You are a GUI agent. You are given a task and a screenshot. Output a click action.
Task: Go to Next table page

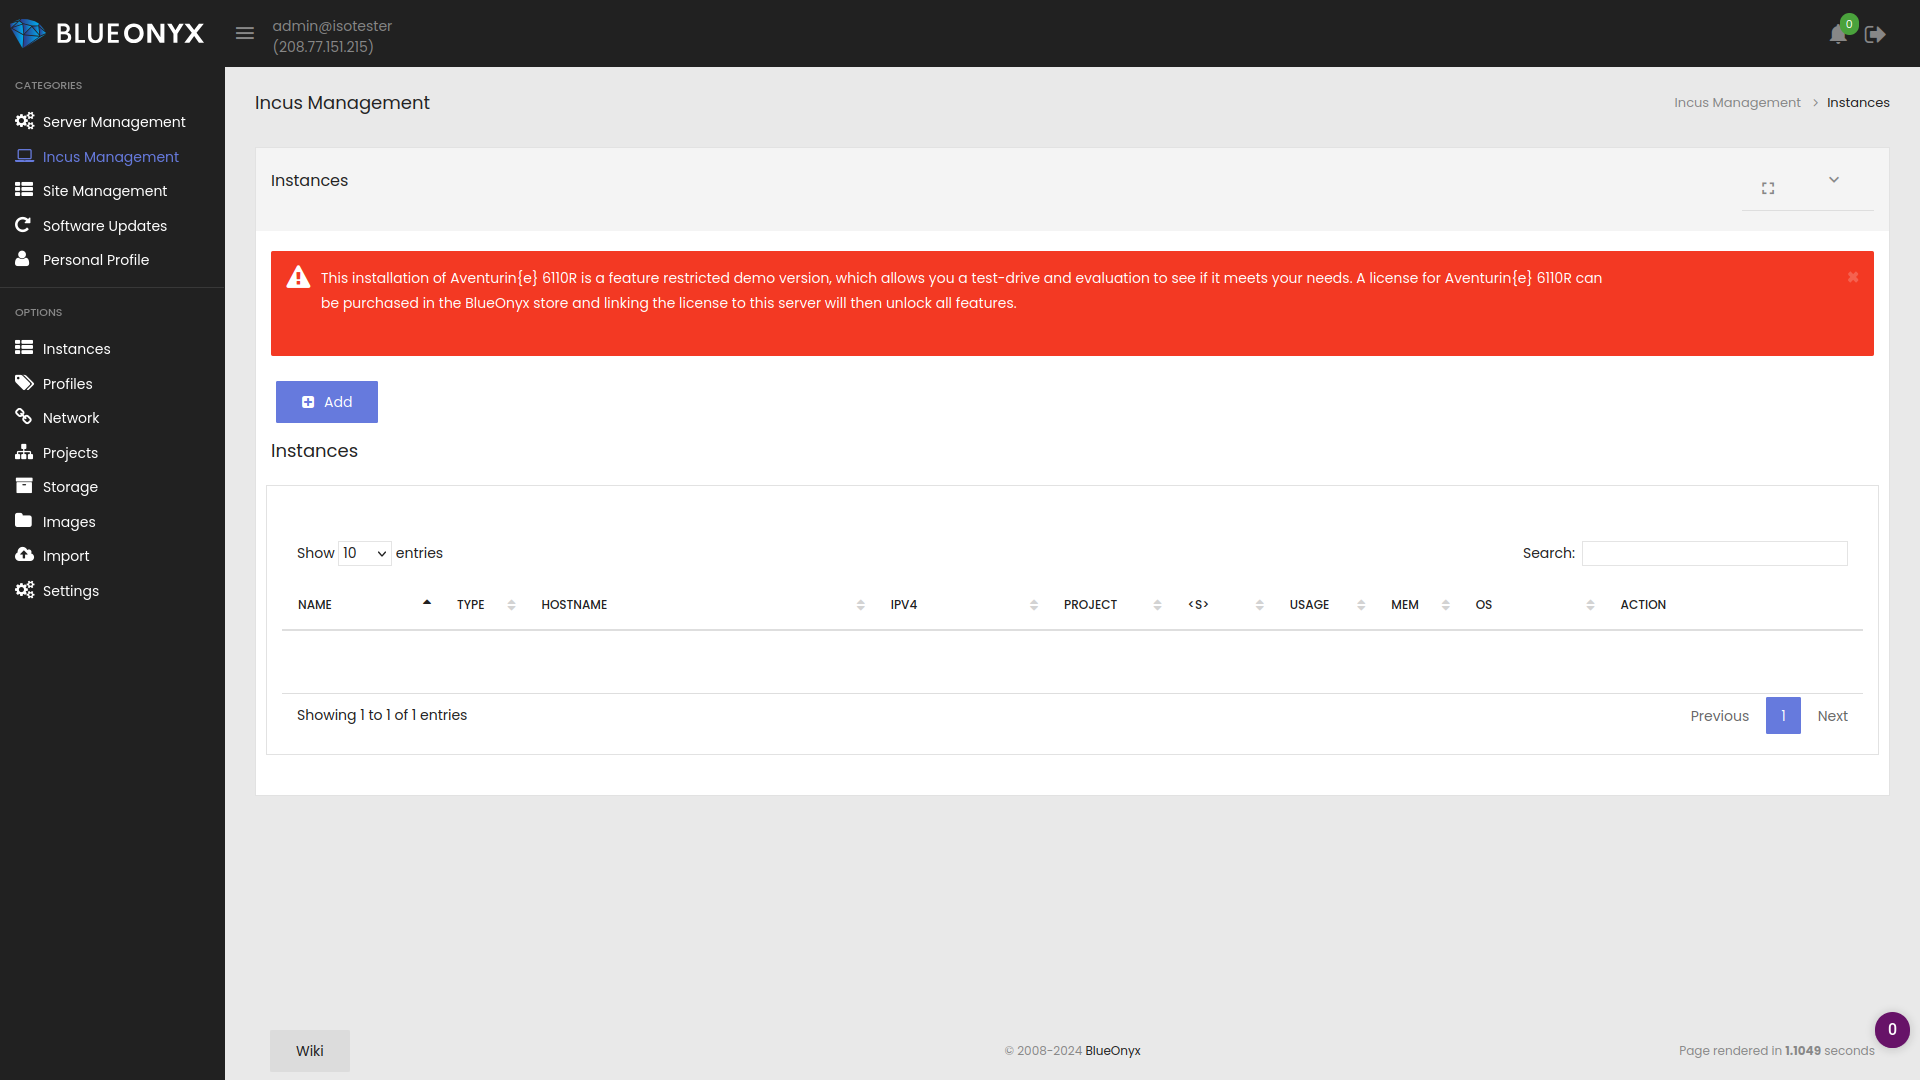[x=1832, y=716]
